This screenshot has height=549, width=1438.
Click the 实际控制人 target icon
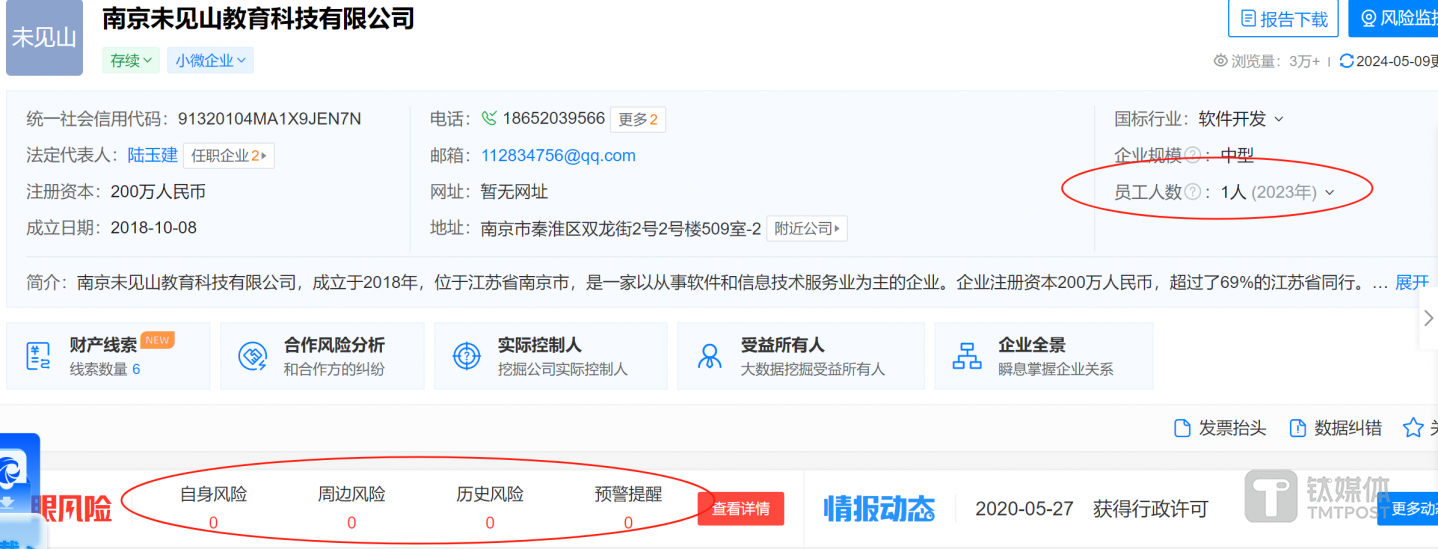point(467,356)
